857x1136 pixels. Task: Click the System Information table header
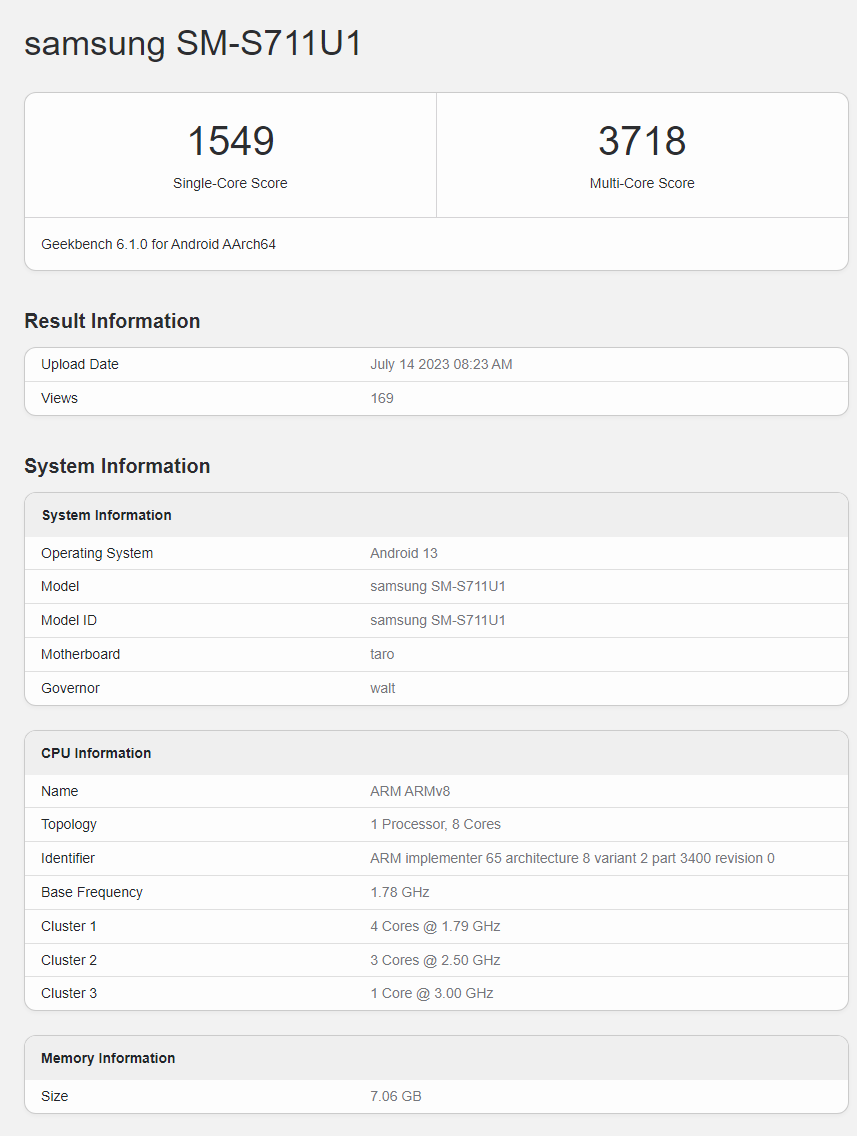point(106,515)
